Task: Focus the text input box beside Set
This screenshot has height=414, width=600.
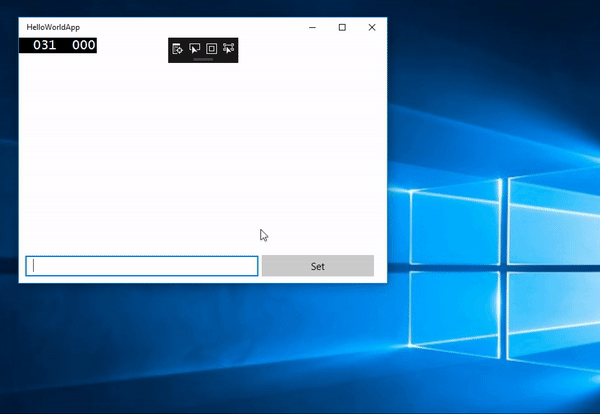Action: (142, 266)
